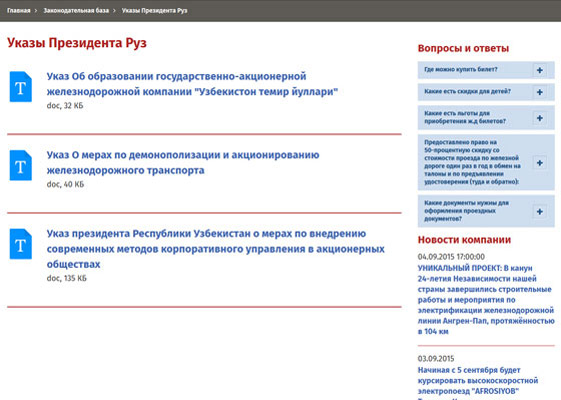Open decree Об образовании государственно-акционерной железнодорожной компании
The height and width of the screenshot is (400, 561).
tap(192, 84)
